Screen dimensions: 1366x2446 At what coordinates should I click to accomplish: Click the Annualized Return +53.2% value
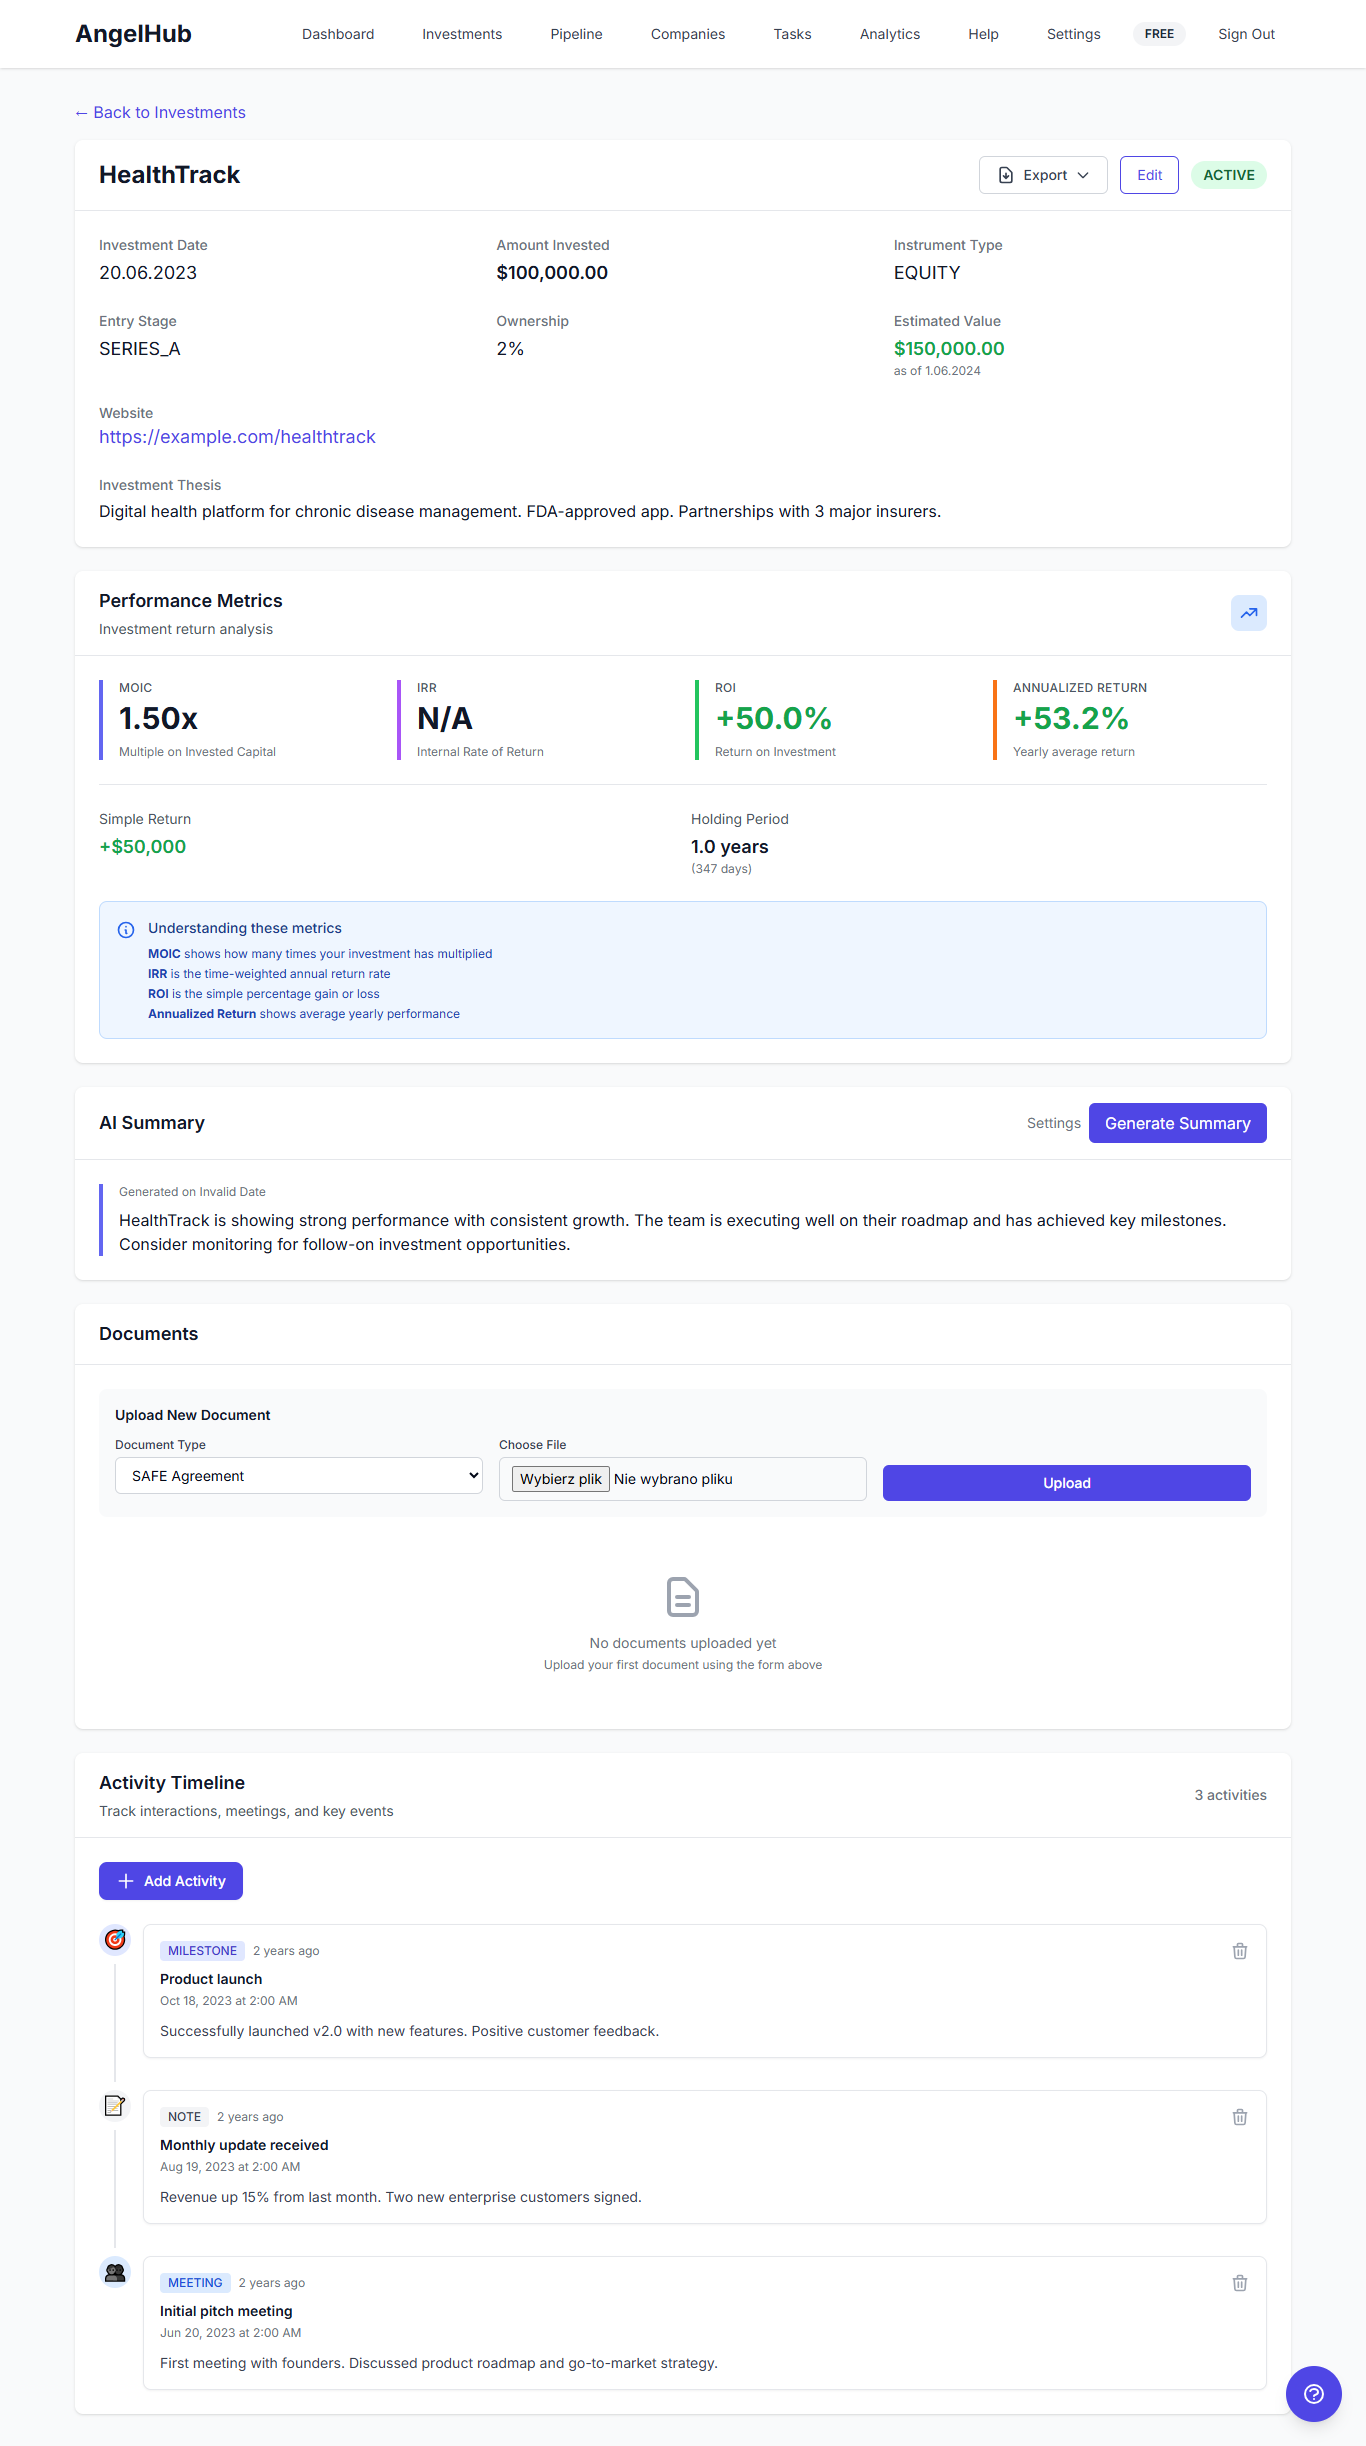1071,718
